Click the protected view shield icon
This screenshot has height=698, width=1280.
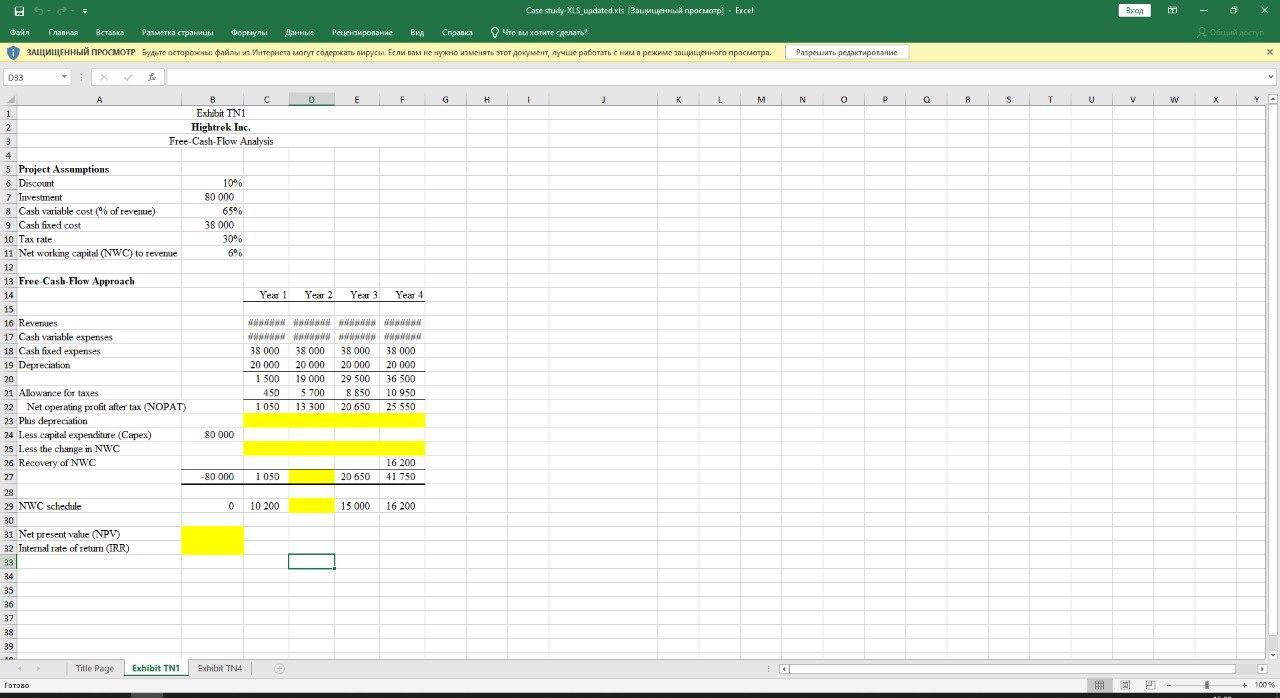tap(14, 52)
